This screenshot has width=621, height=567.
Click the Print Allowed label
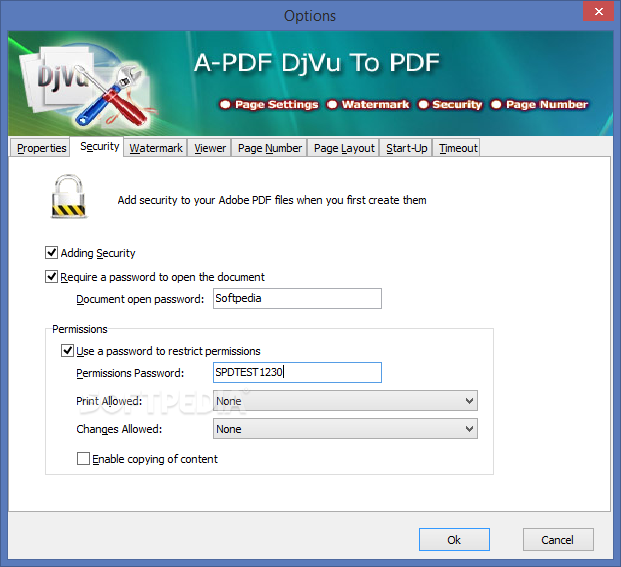click(x=109, y=401)
